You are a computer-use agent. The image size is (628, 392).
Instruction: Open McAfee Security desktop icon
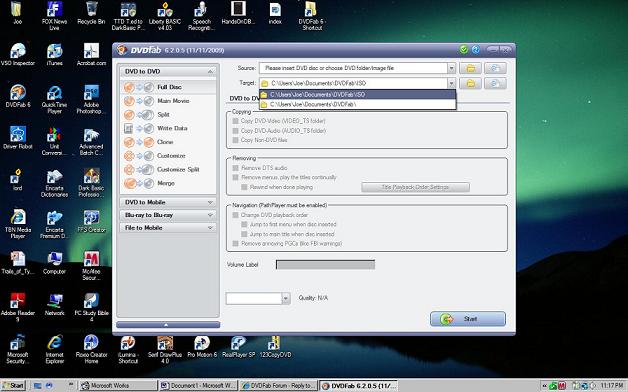(x=91, y=266)
